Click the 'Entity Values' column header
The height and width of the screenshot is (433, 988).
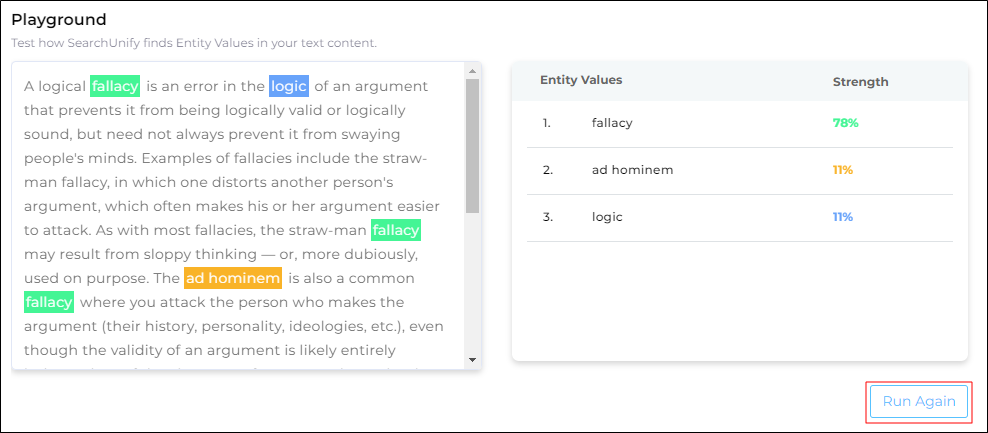point(581,80)
